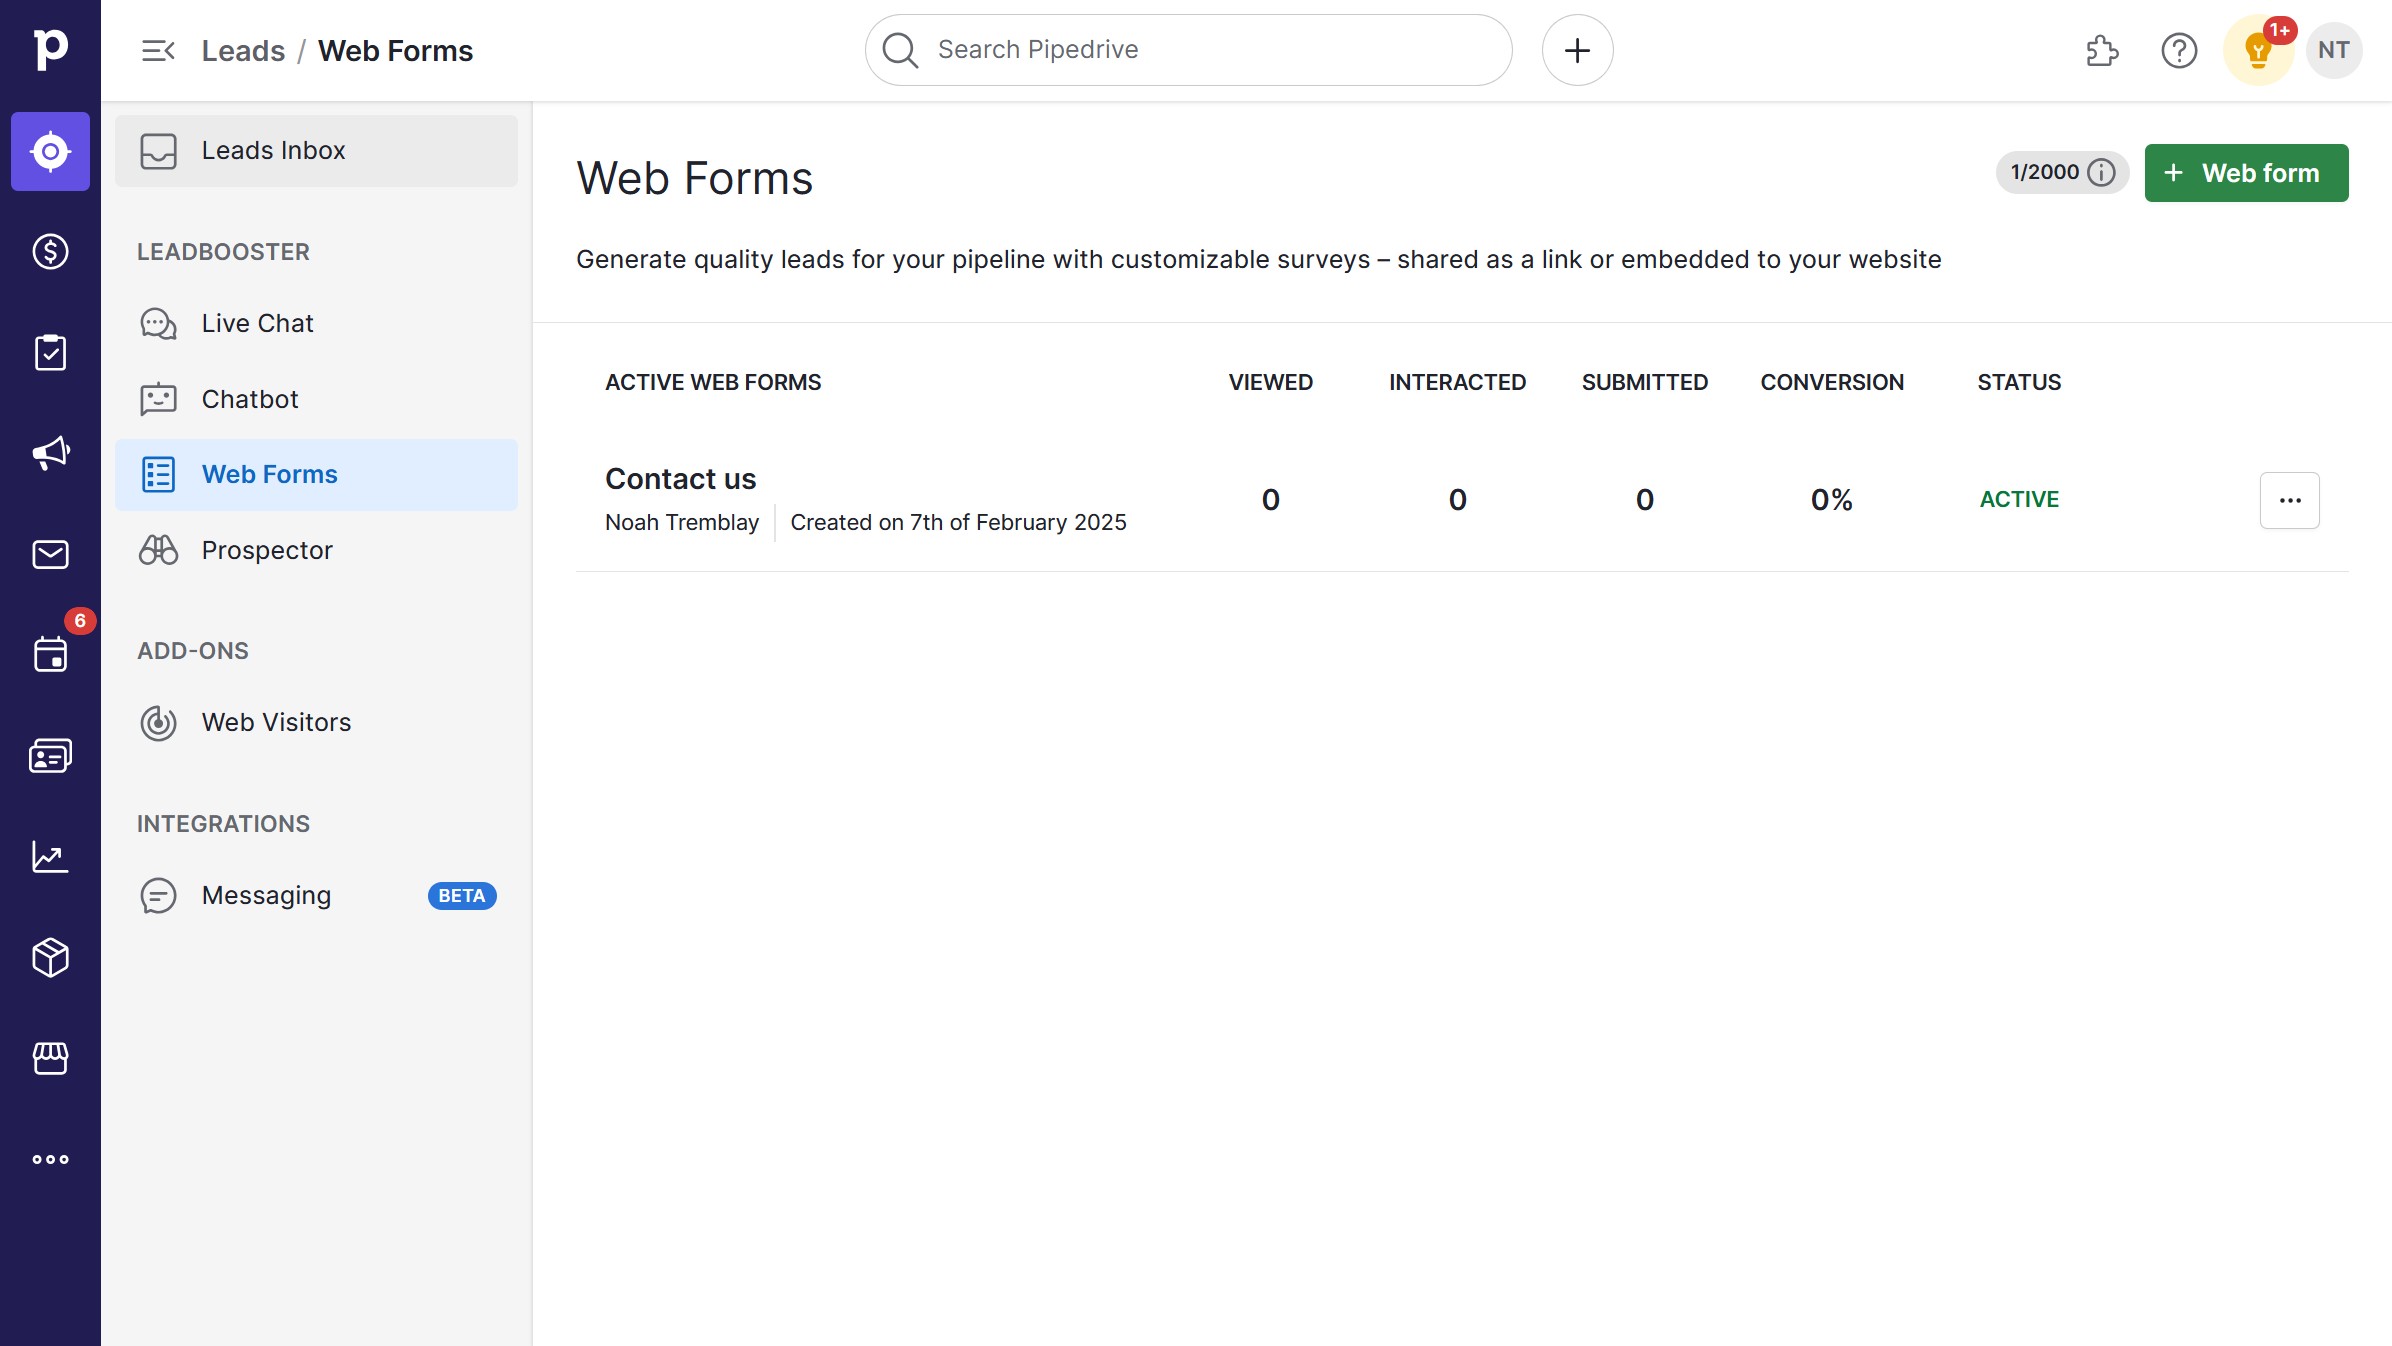This screenshot has width=2392, height=1346.
Task: Open Projects from the clipboard icon
Action: 50,353
